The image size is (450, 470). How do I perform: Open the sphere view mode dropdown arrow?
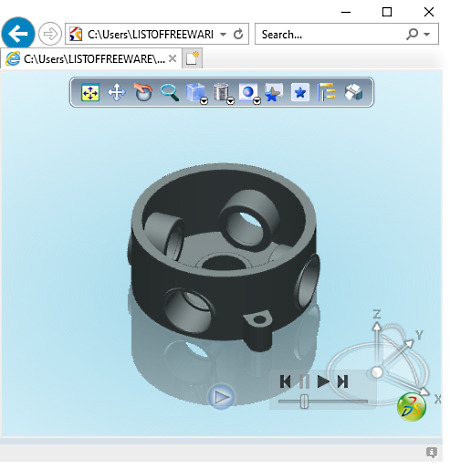point(257,101)
